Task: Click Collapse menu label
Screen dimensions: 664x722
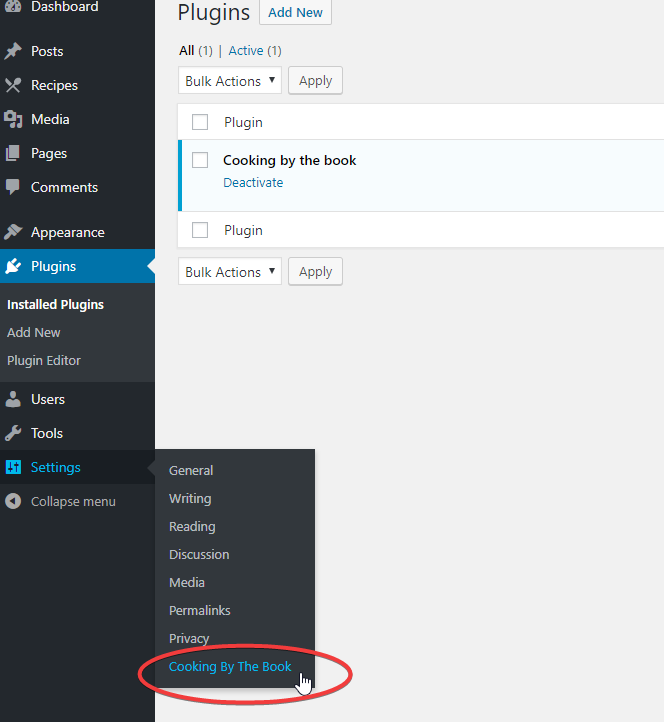Action: (73, 501)
